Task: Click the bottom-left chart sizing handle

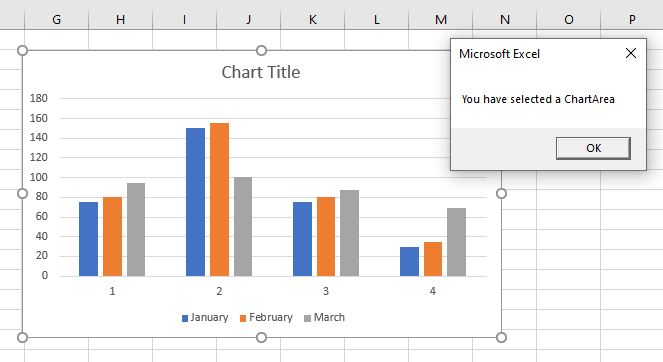Action: click(x=22, y=337)
